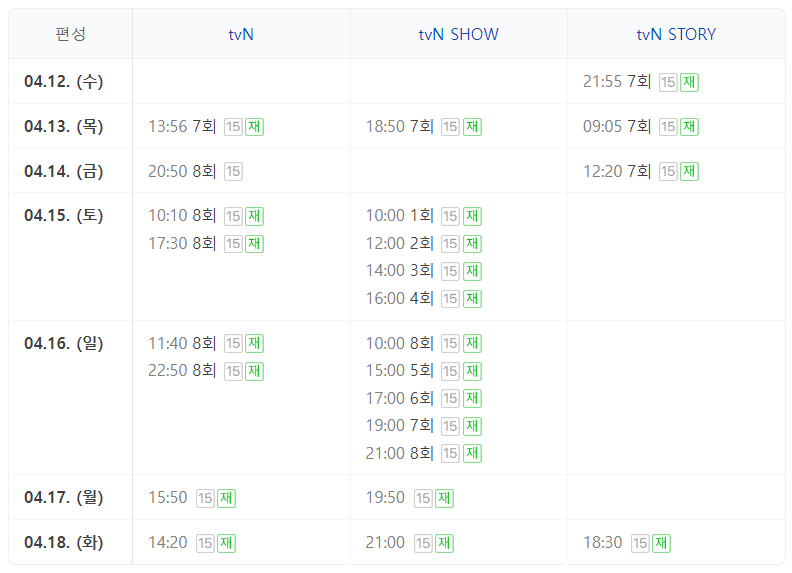Click the 15 rating badge next to 12:20

point(668,172)
